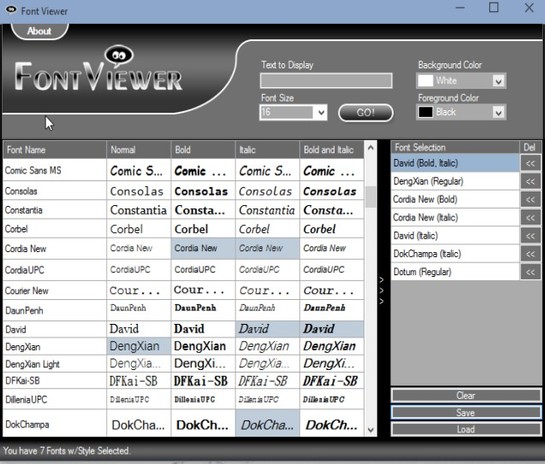Click the Font Name column header
Screen dimensions: 545x464
[x=55, y=150]
